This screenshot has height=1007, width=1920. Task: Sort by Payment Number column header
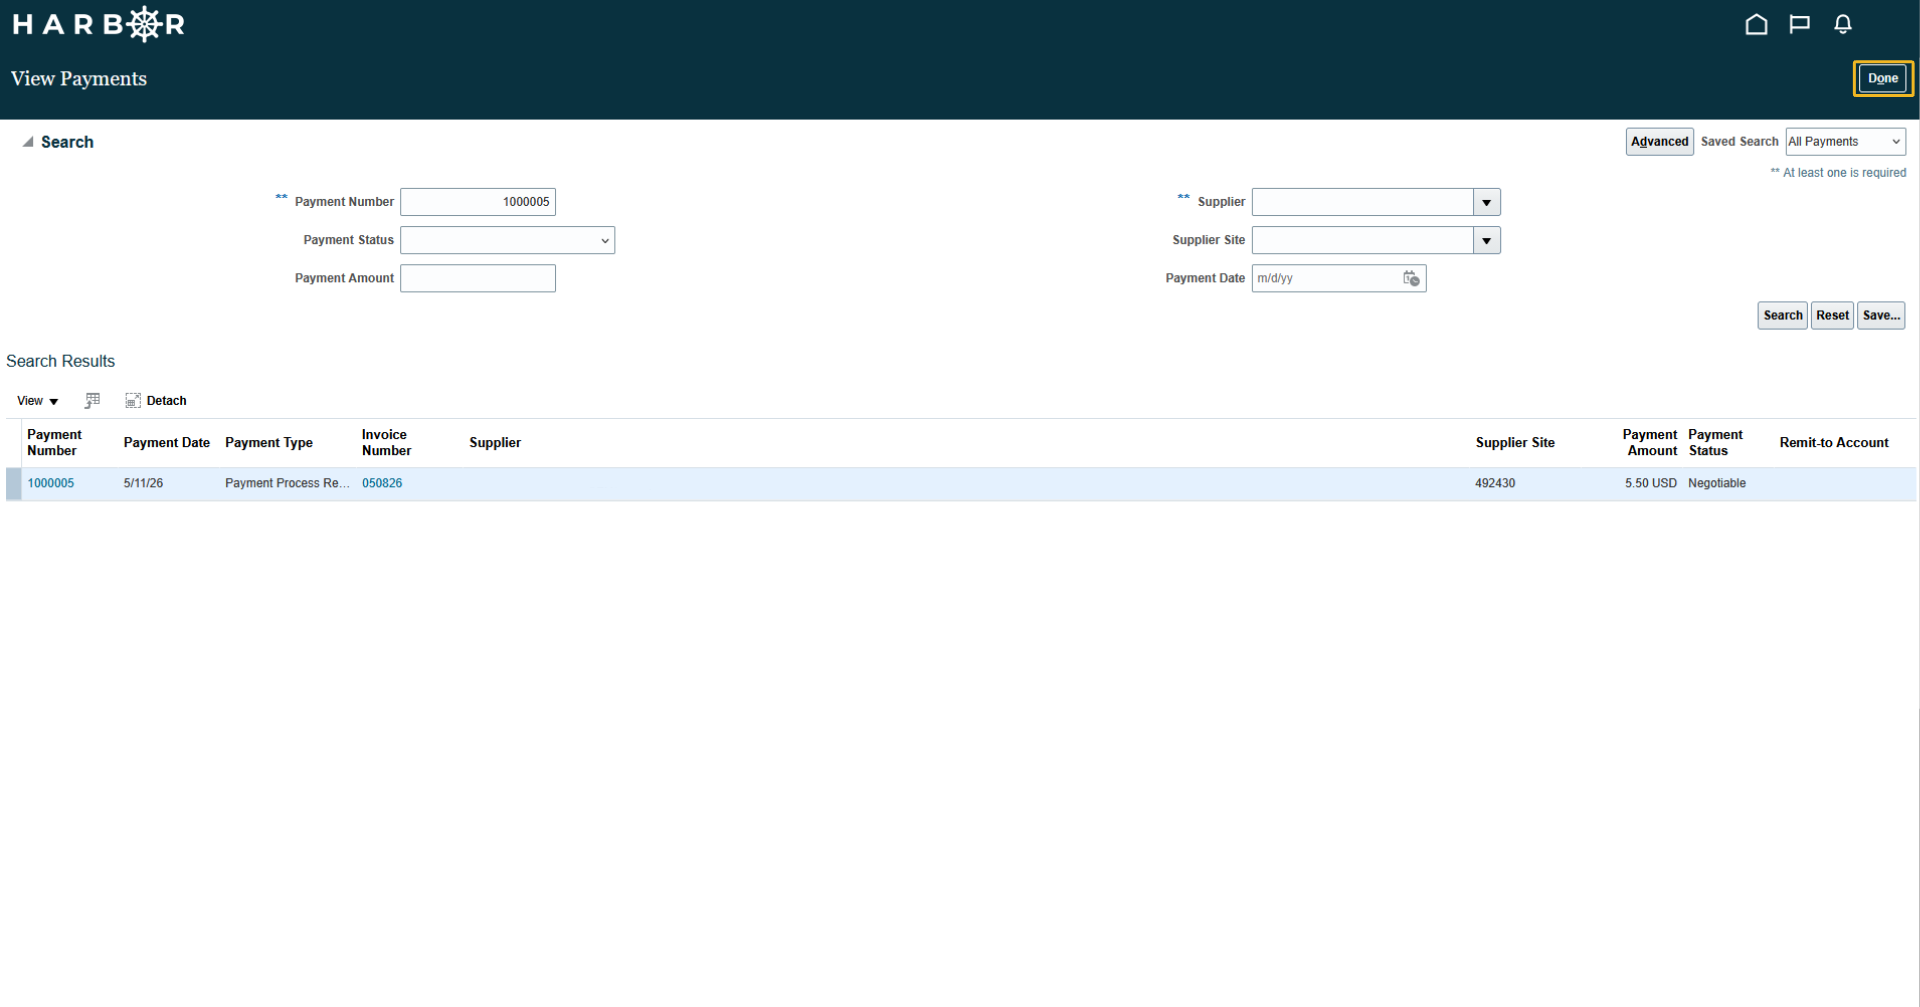pos(54,443)
